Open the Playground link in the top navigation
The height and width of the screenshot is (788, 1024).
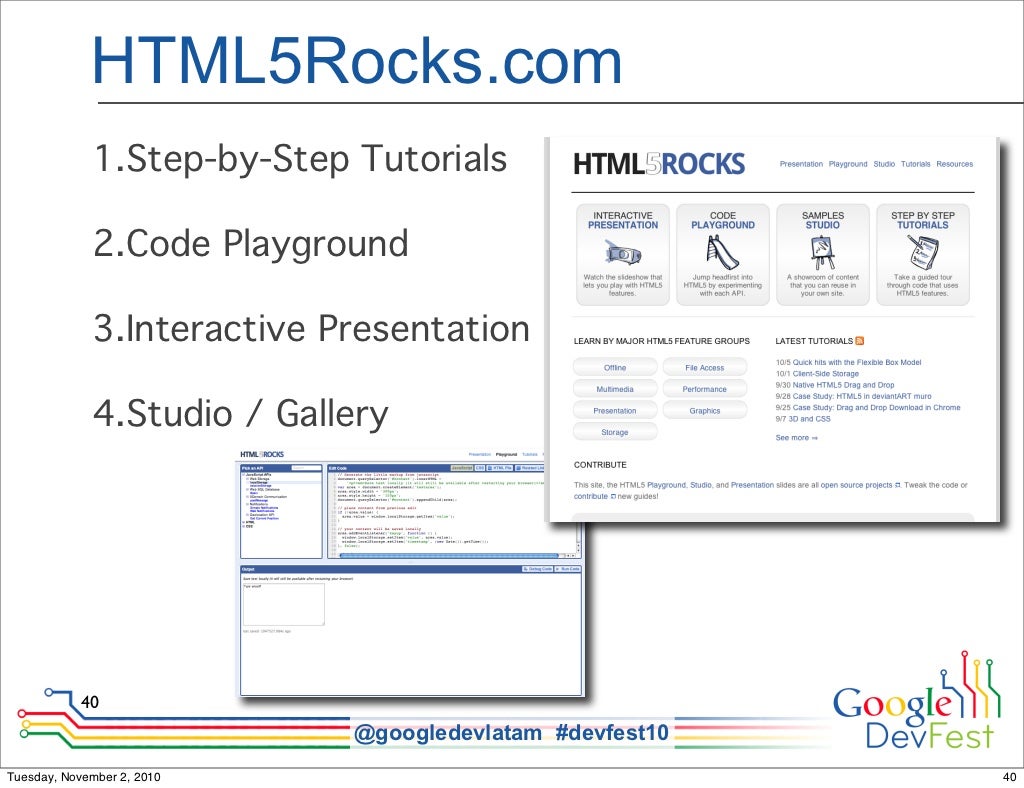(848, 164)
